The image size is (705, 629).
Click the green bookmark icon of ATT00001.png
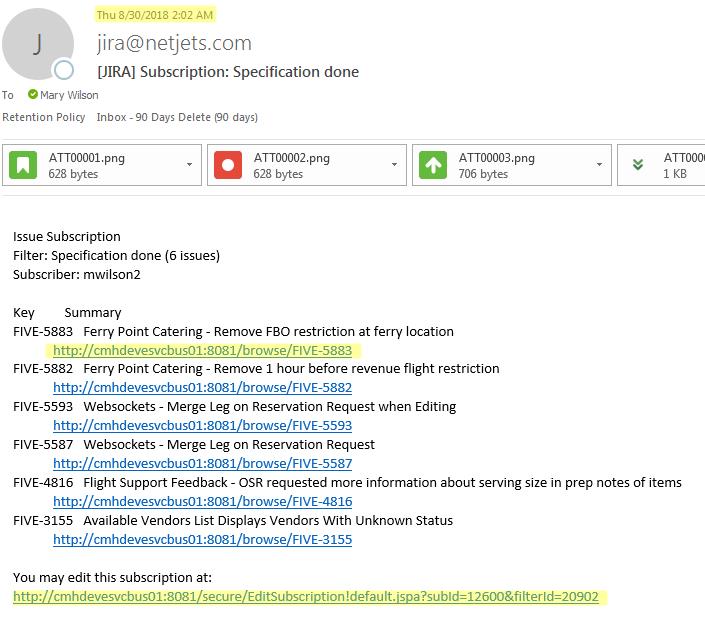click(23, 165)
